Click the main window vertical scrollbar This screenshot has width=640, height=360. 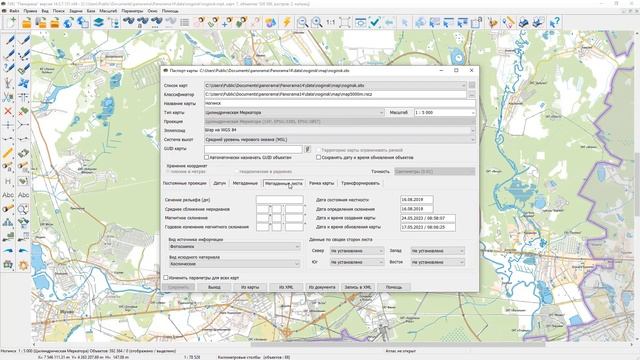point(637,184)
